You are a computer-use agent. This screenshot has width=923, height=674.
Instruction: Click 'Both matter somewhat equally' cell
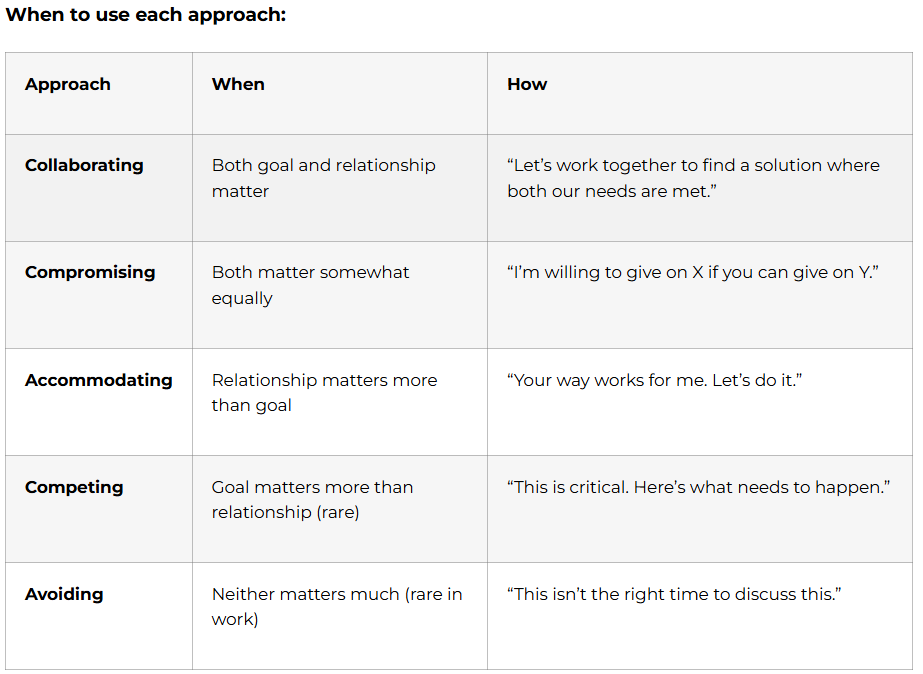pyautogui.click(x=310, y=284)
